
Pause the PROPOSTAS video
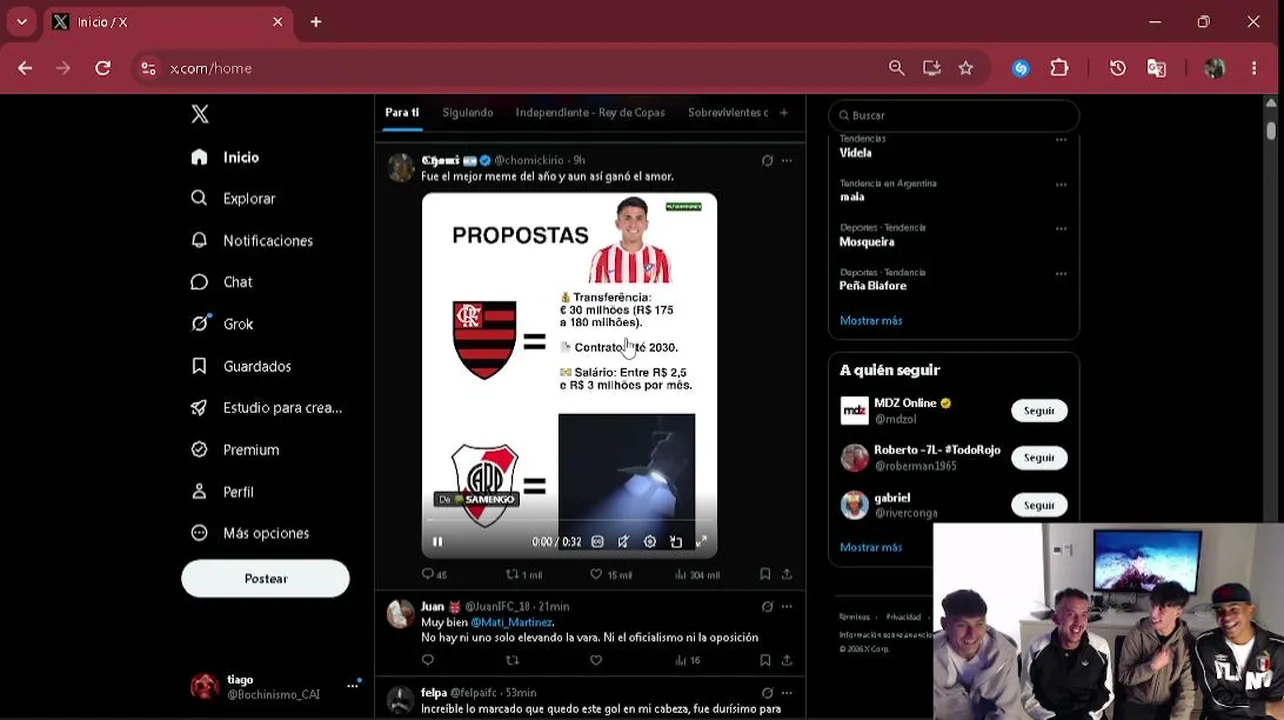click(x=437, y=542)
